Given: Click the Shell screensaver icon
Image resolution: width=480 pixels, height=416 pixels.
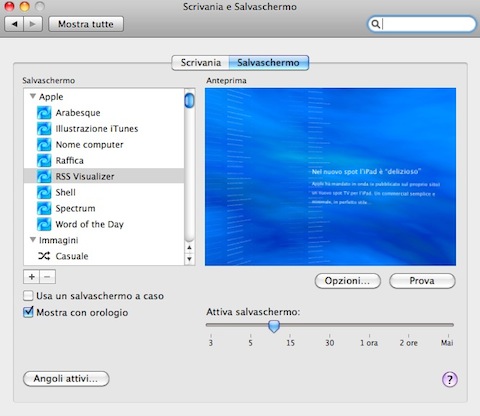Looking at the screenshot, I should tap(44, 192).
